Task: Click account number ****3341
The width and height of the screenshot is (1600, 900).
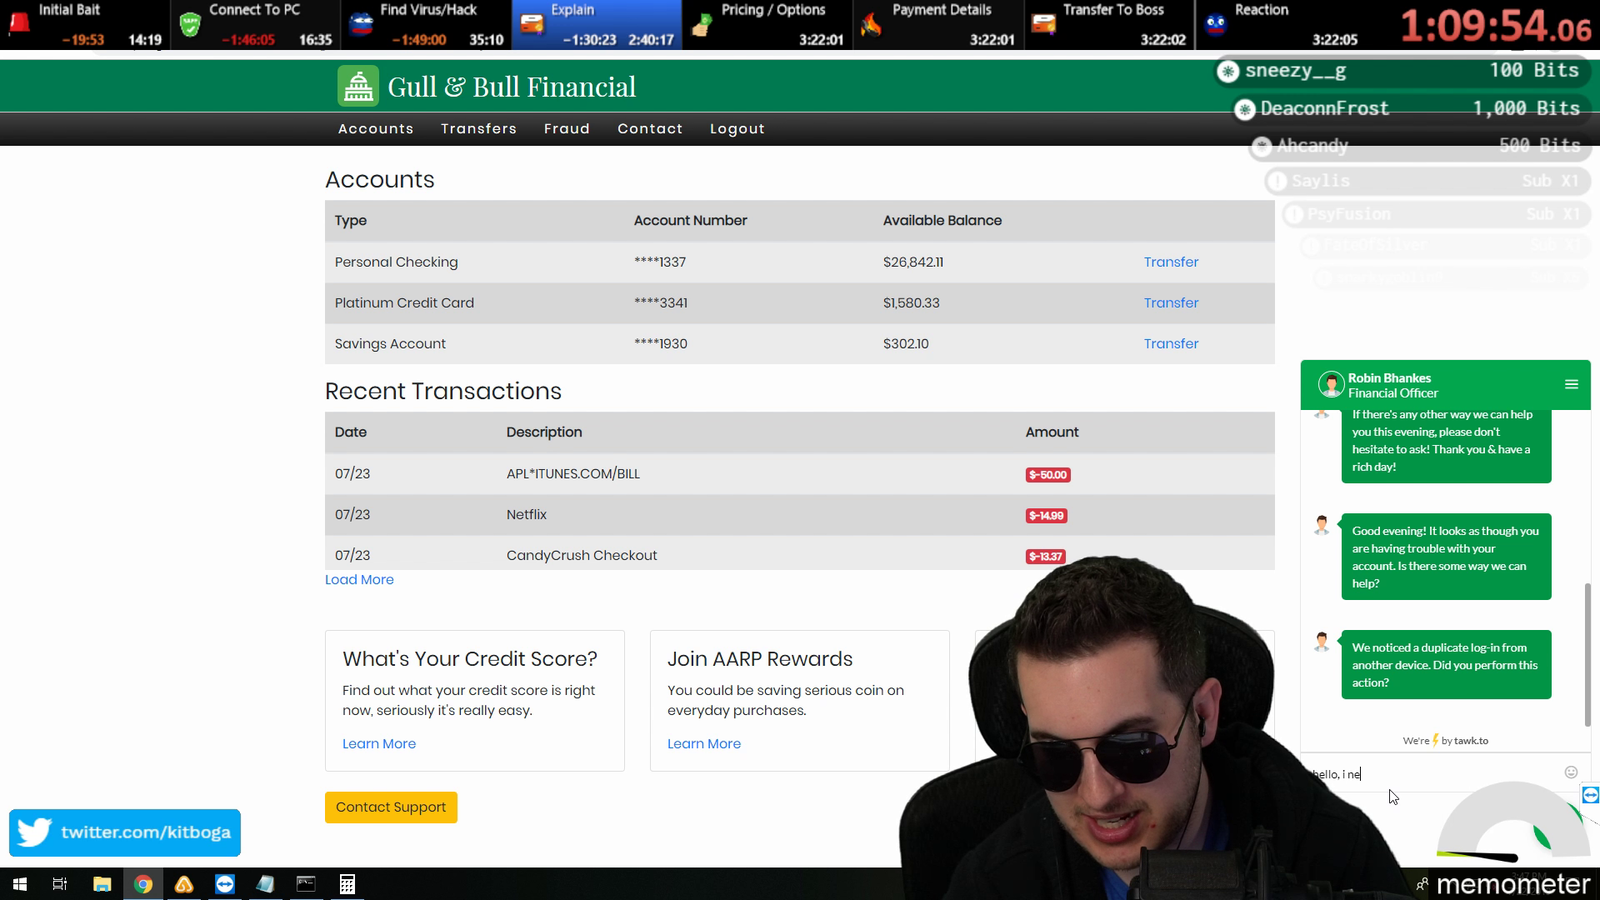Action: coord(661,303)
